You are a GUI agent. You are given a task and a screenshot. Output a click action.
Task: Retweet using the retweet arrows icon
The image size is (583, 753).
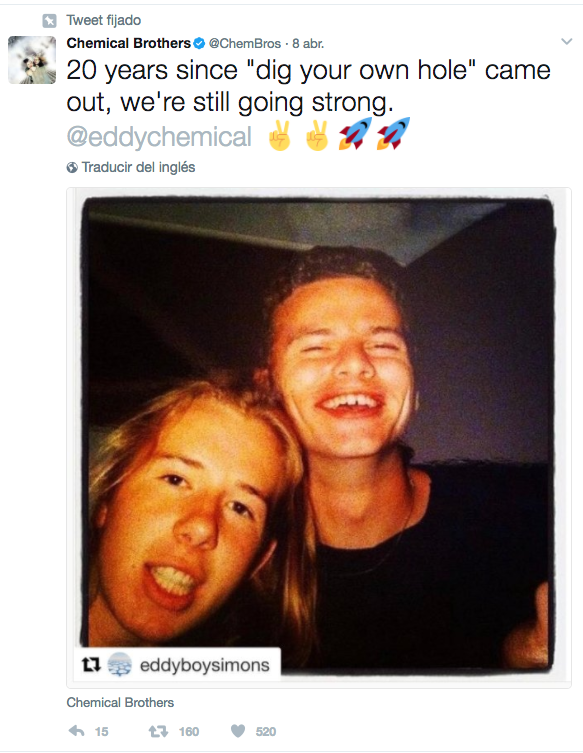click(x=158, y=731)
